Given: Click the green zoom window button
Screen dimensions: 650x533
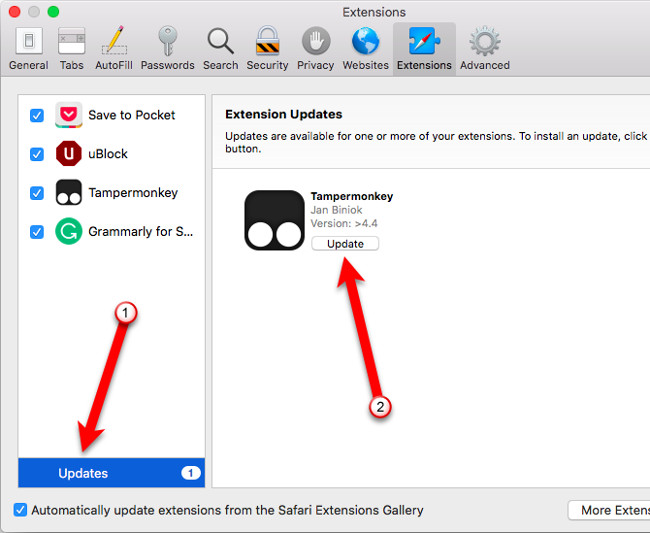Looking at the screenshot, I should pyautogui.click(x=53, y=12).
